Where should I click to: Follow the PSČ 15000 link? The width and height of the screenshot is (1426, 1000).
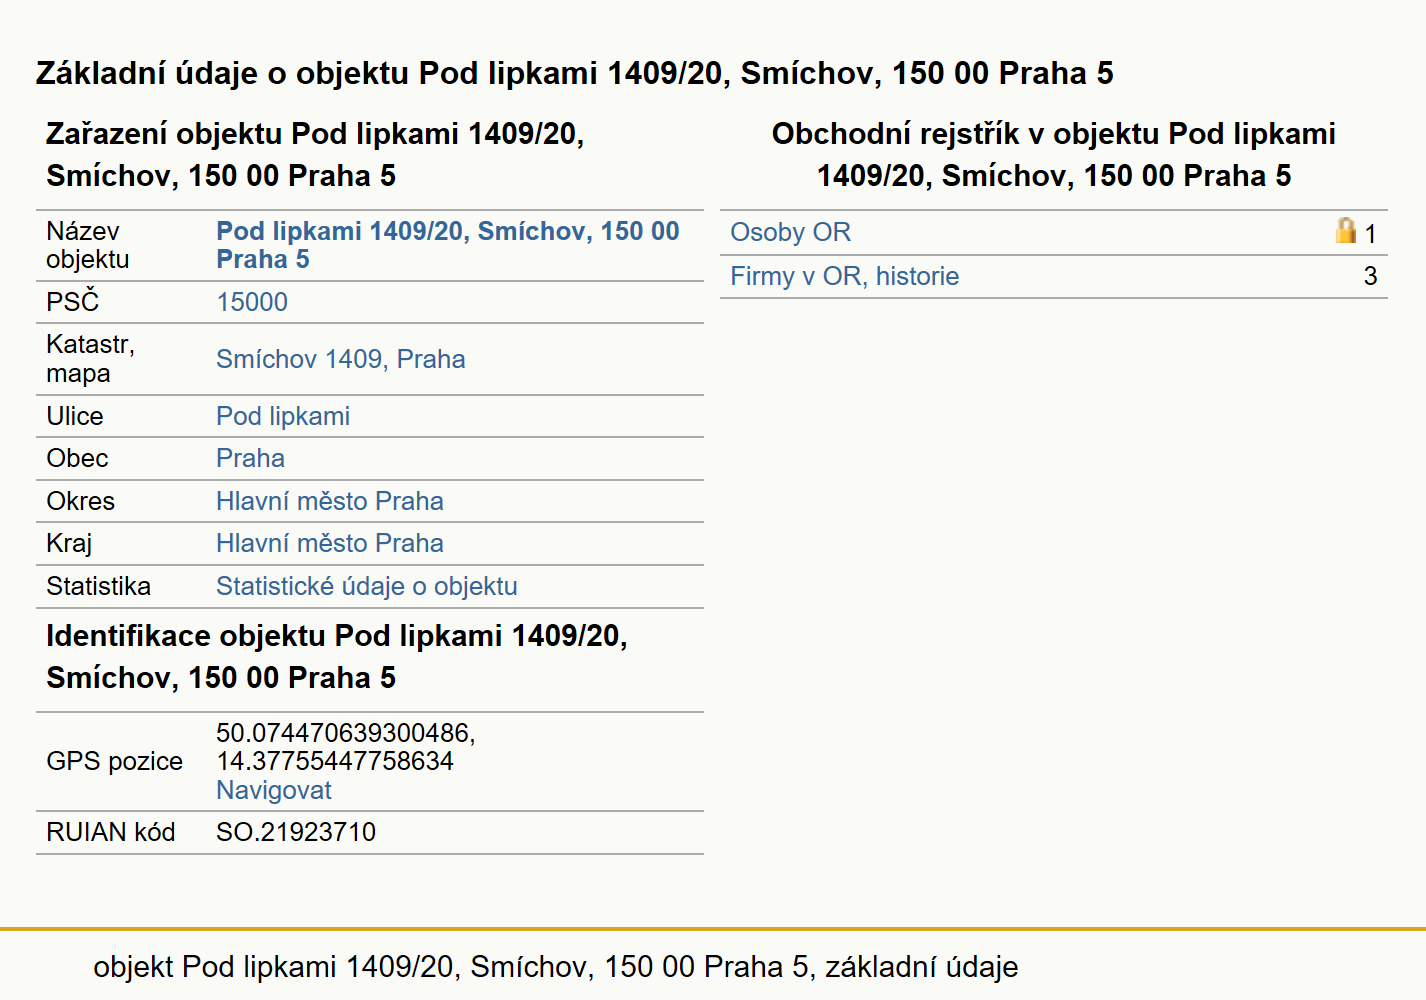point(252,302)
